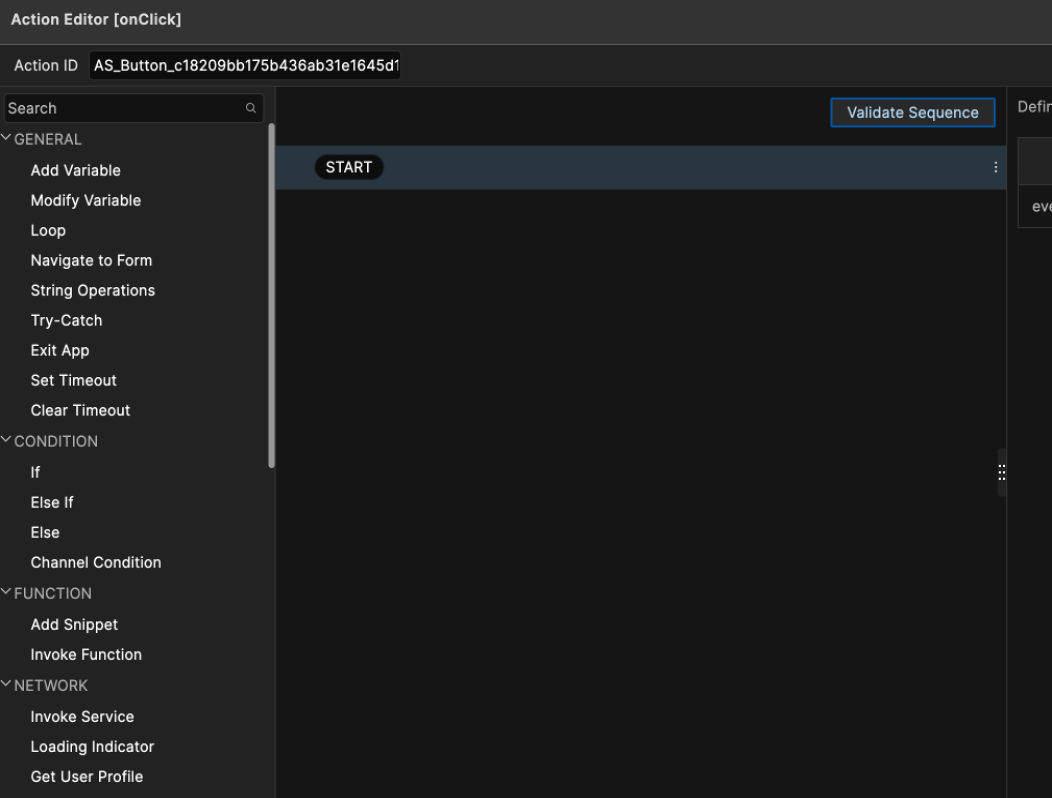The width and height of the screenshot is (1052, 798).
Task: Click the Action ID text field
Action: (252, 66)
